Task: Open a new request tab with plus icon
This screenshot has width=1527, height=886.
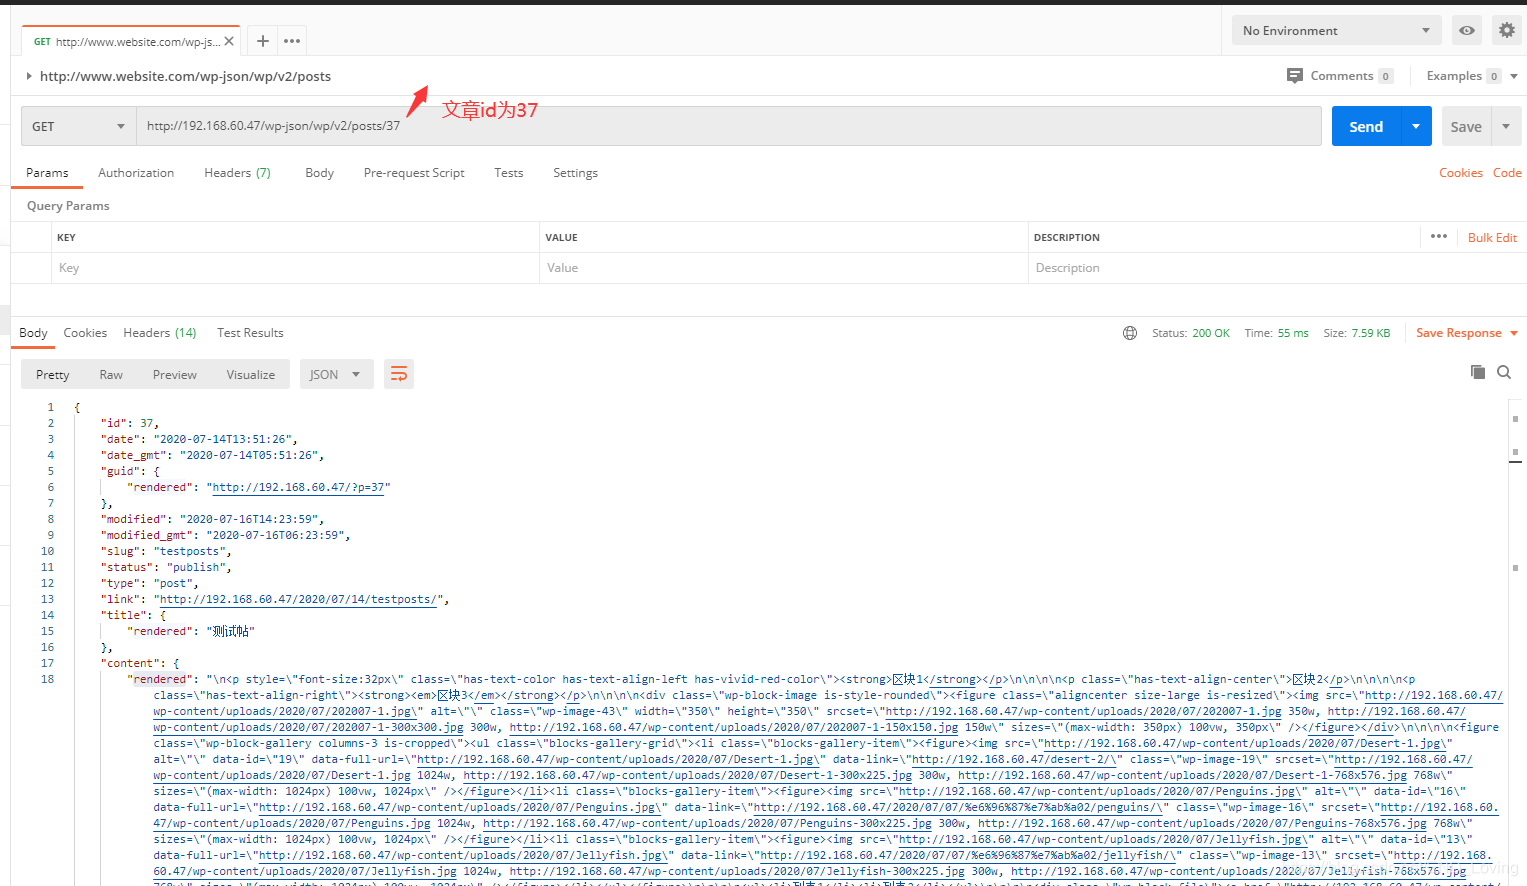Action: [x=262, y=41]
